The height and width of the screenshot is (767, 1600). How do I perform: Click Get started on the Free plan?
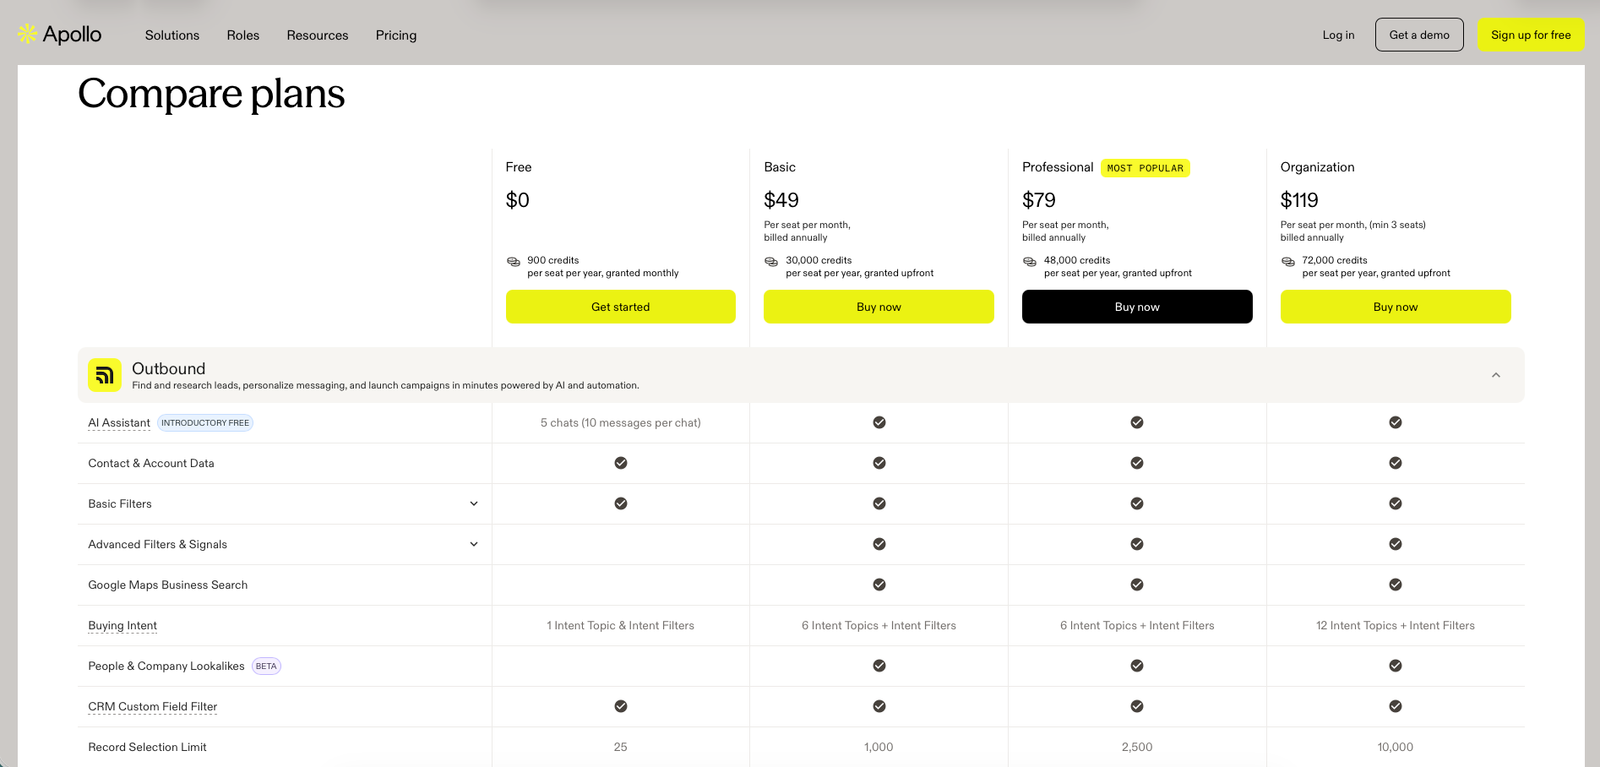(x=621, y=307)
